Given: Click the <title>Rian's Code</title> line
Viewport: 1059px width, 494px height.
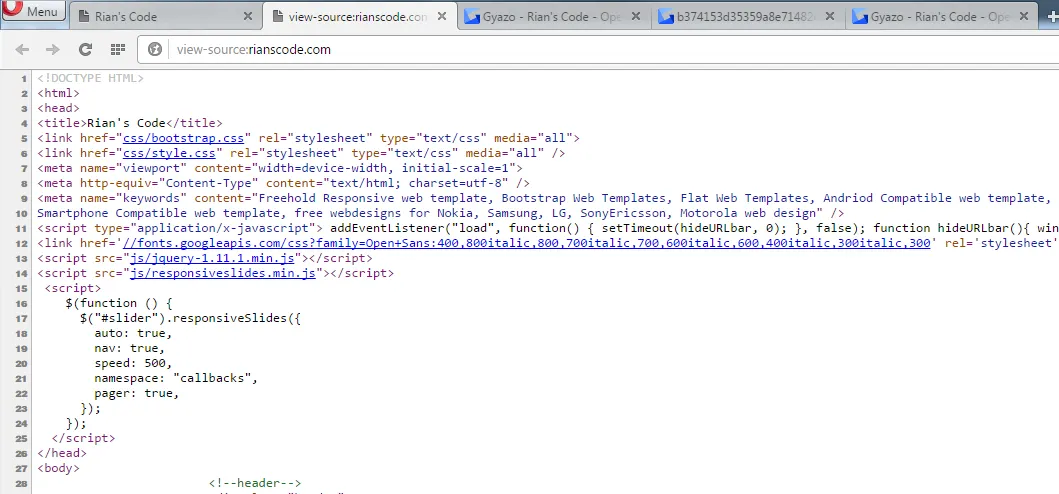Looking at the screenshot, I should (x=130, y=123).
